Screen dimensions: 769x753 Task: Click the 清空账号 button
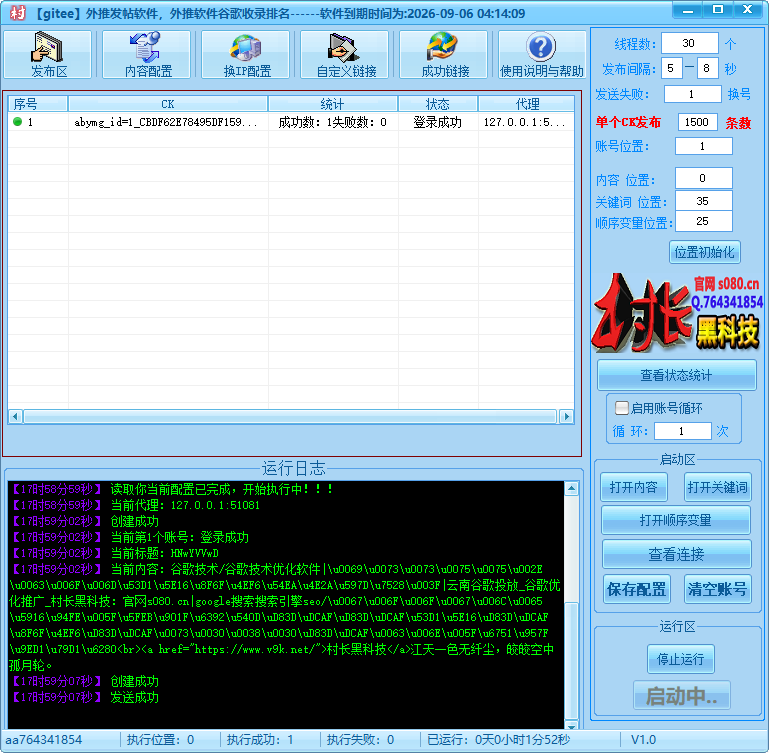coord(718,589)
